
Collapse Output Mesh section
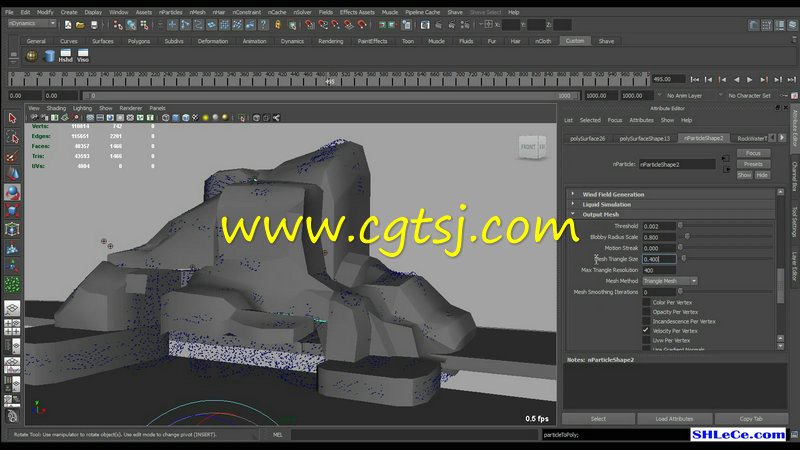[573, 214]
